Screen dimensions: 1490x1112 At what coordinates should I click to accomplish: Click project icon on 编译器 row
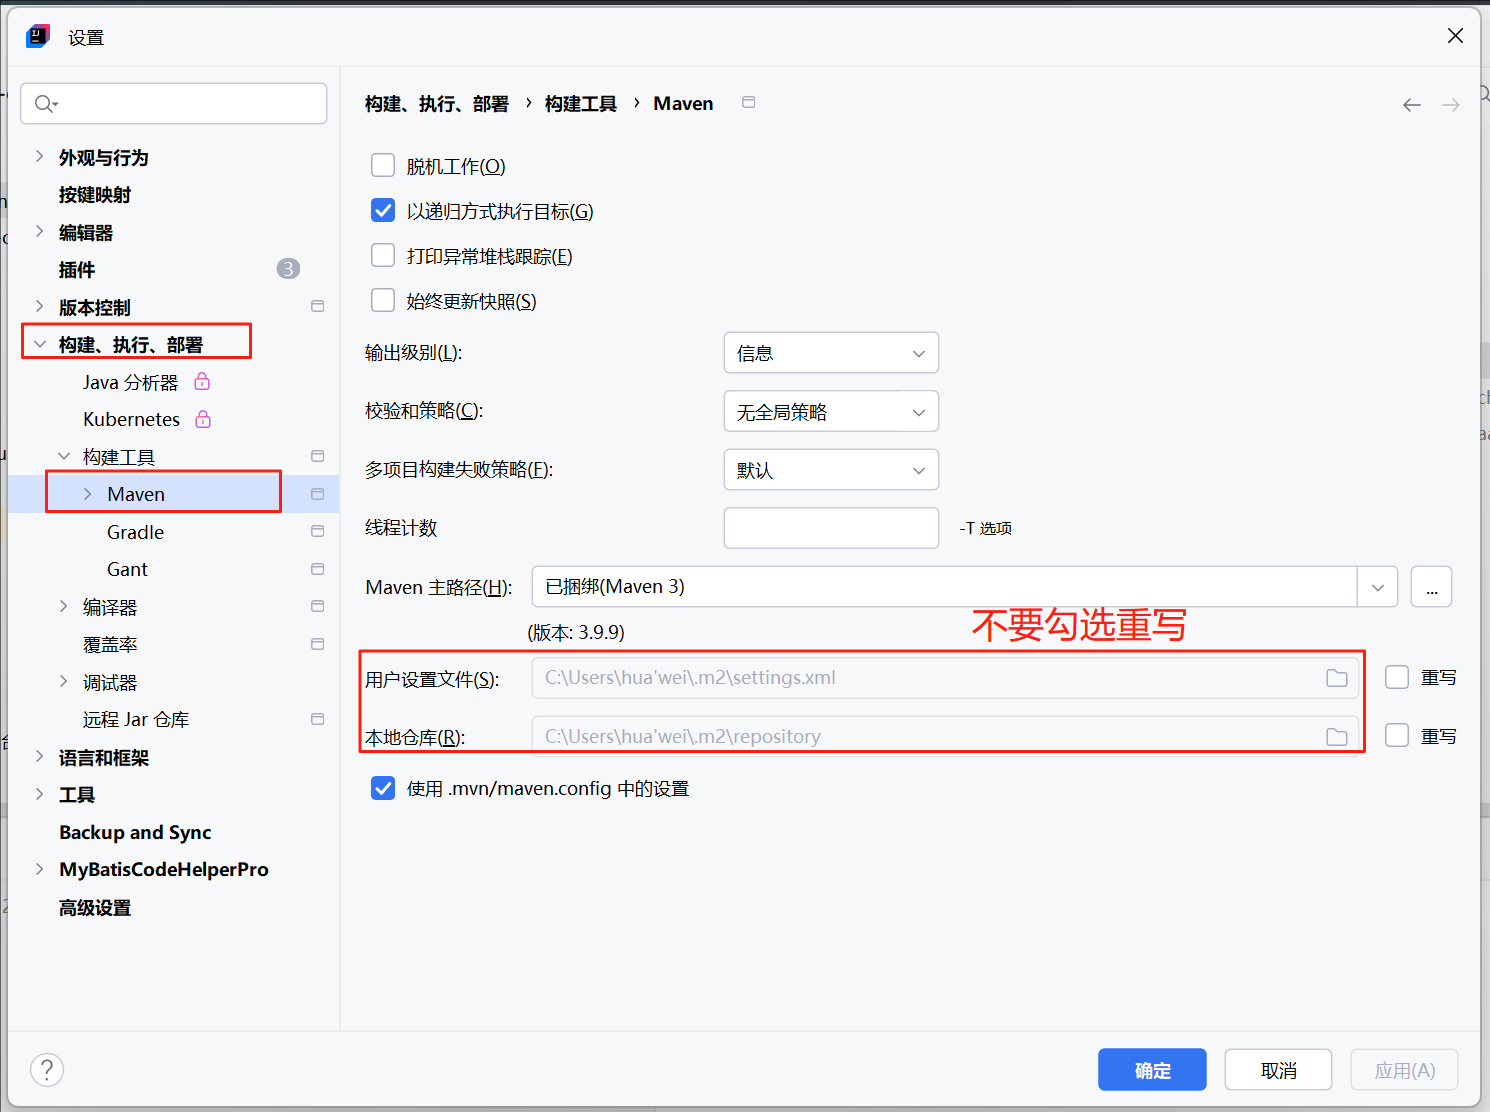tap(318, 606)
